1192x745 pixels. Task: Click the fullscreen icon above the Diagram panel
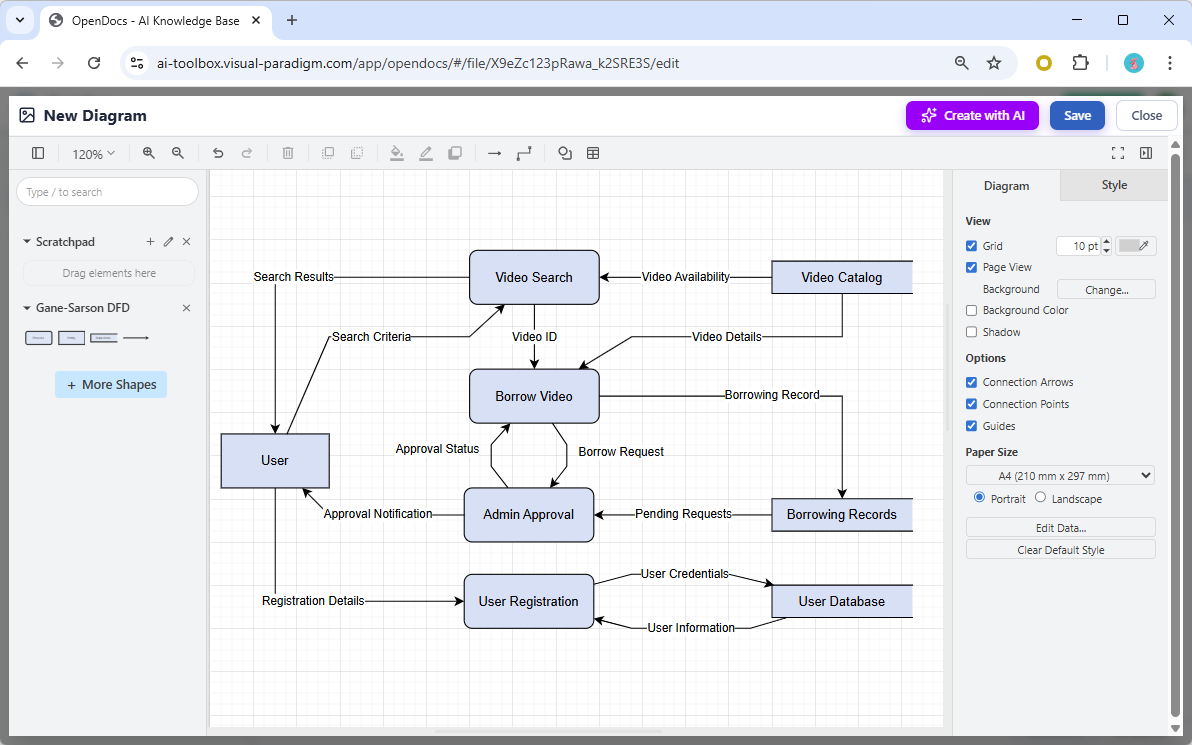click(x=1117, y=153)
